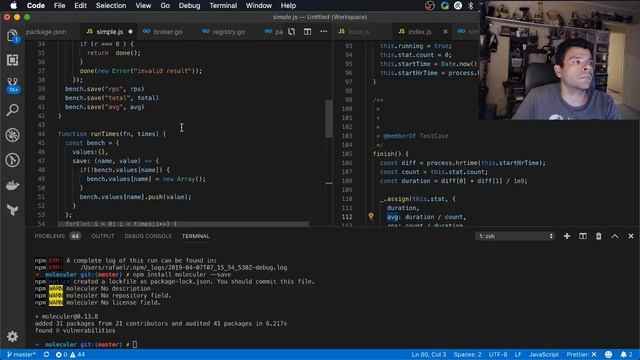Show the Problems panel tab

pos(57,236)
